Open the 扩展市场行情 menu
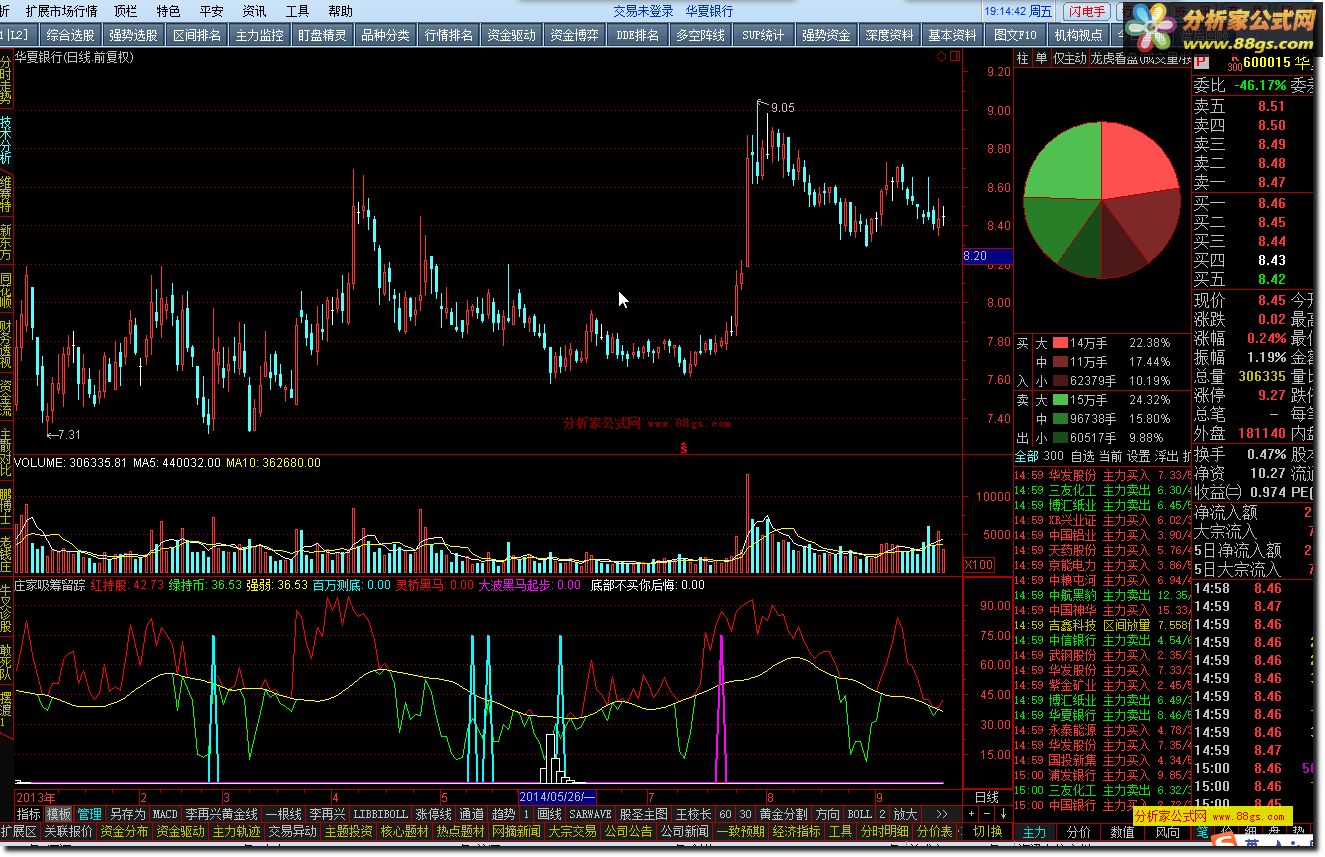Screen dimensions: 1325x857 61,11
